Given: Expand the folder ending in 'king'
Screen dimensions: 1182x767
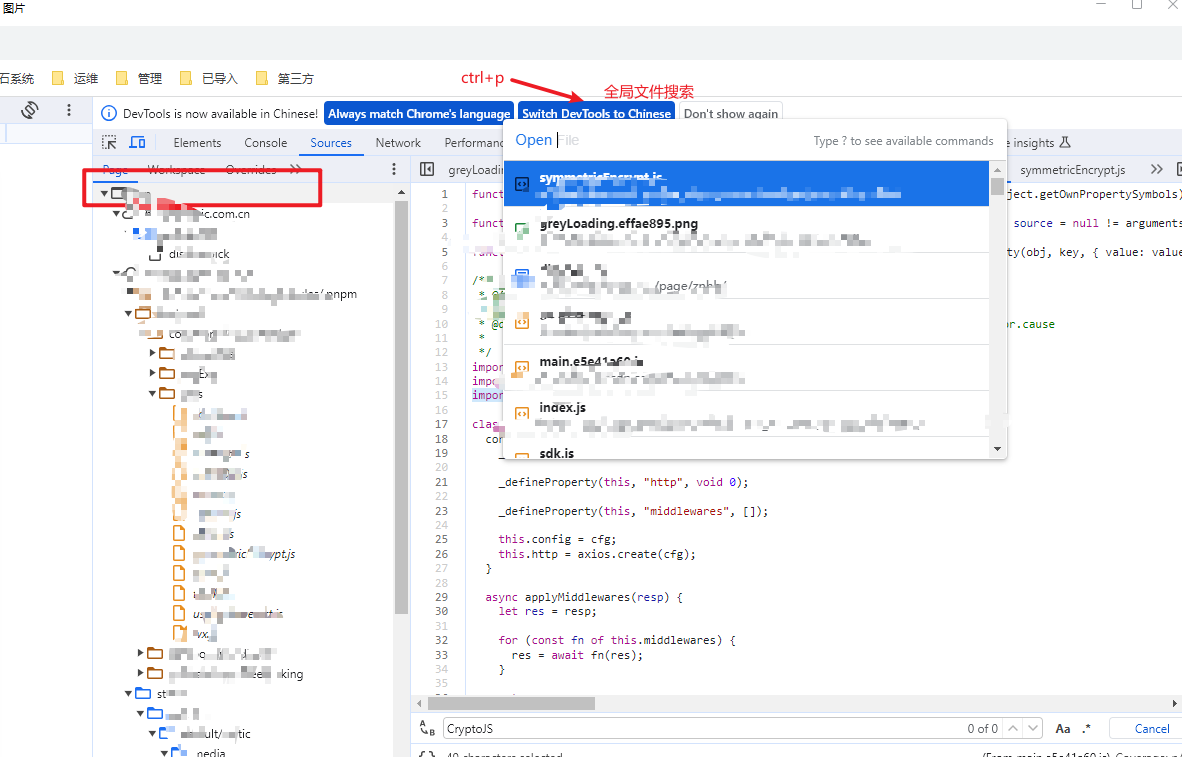Looking at the screenshot, I should [140, 673].
